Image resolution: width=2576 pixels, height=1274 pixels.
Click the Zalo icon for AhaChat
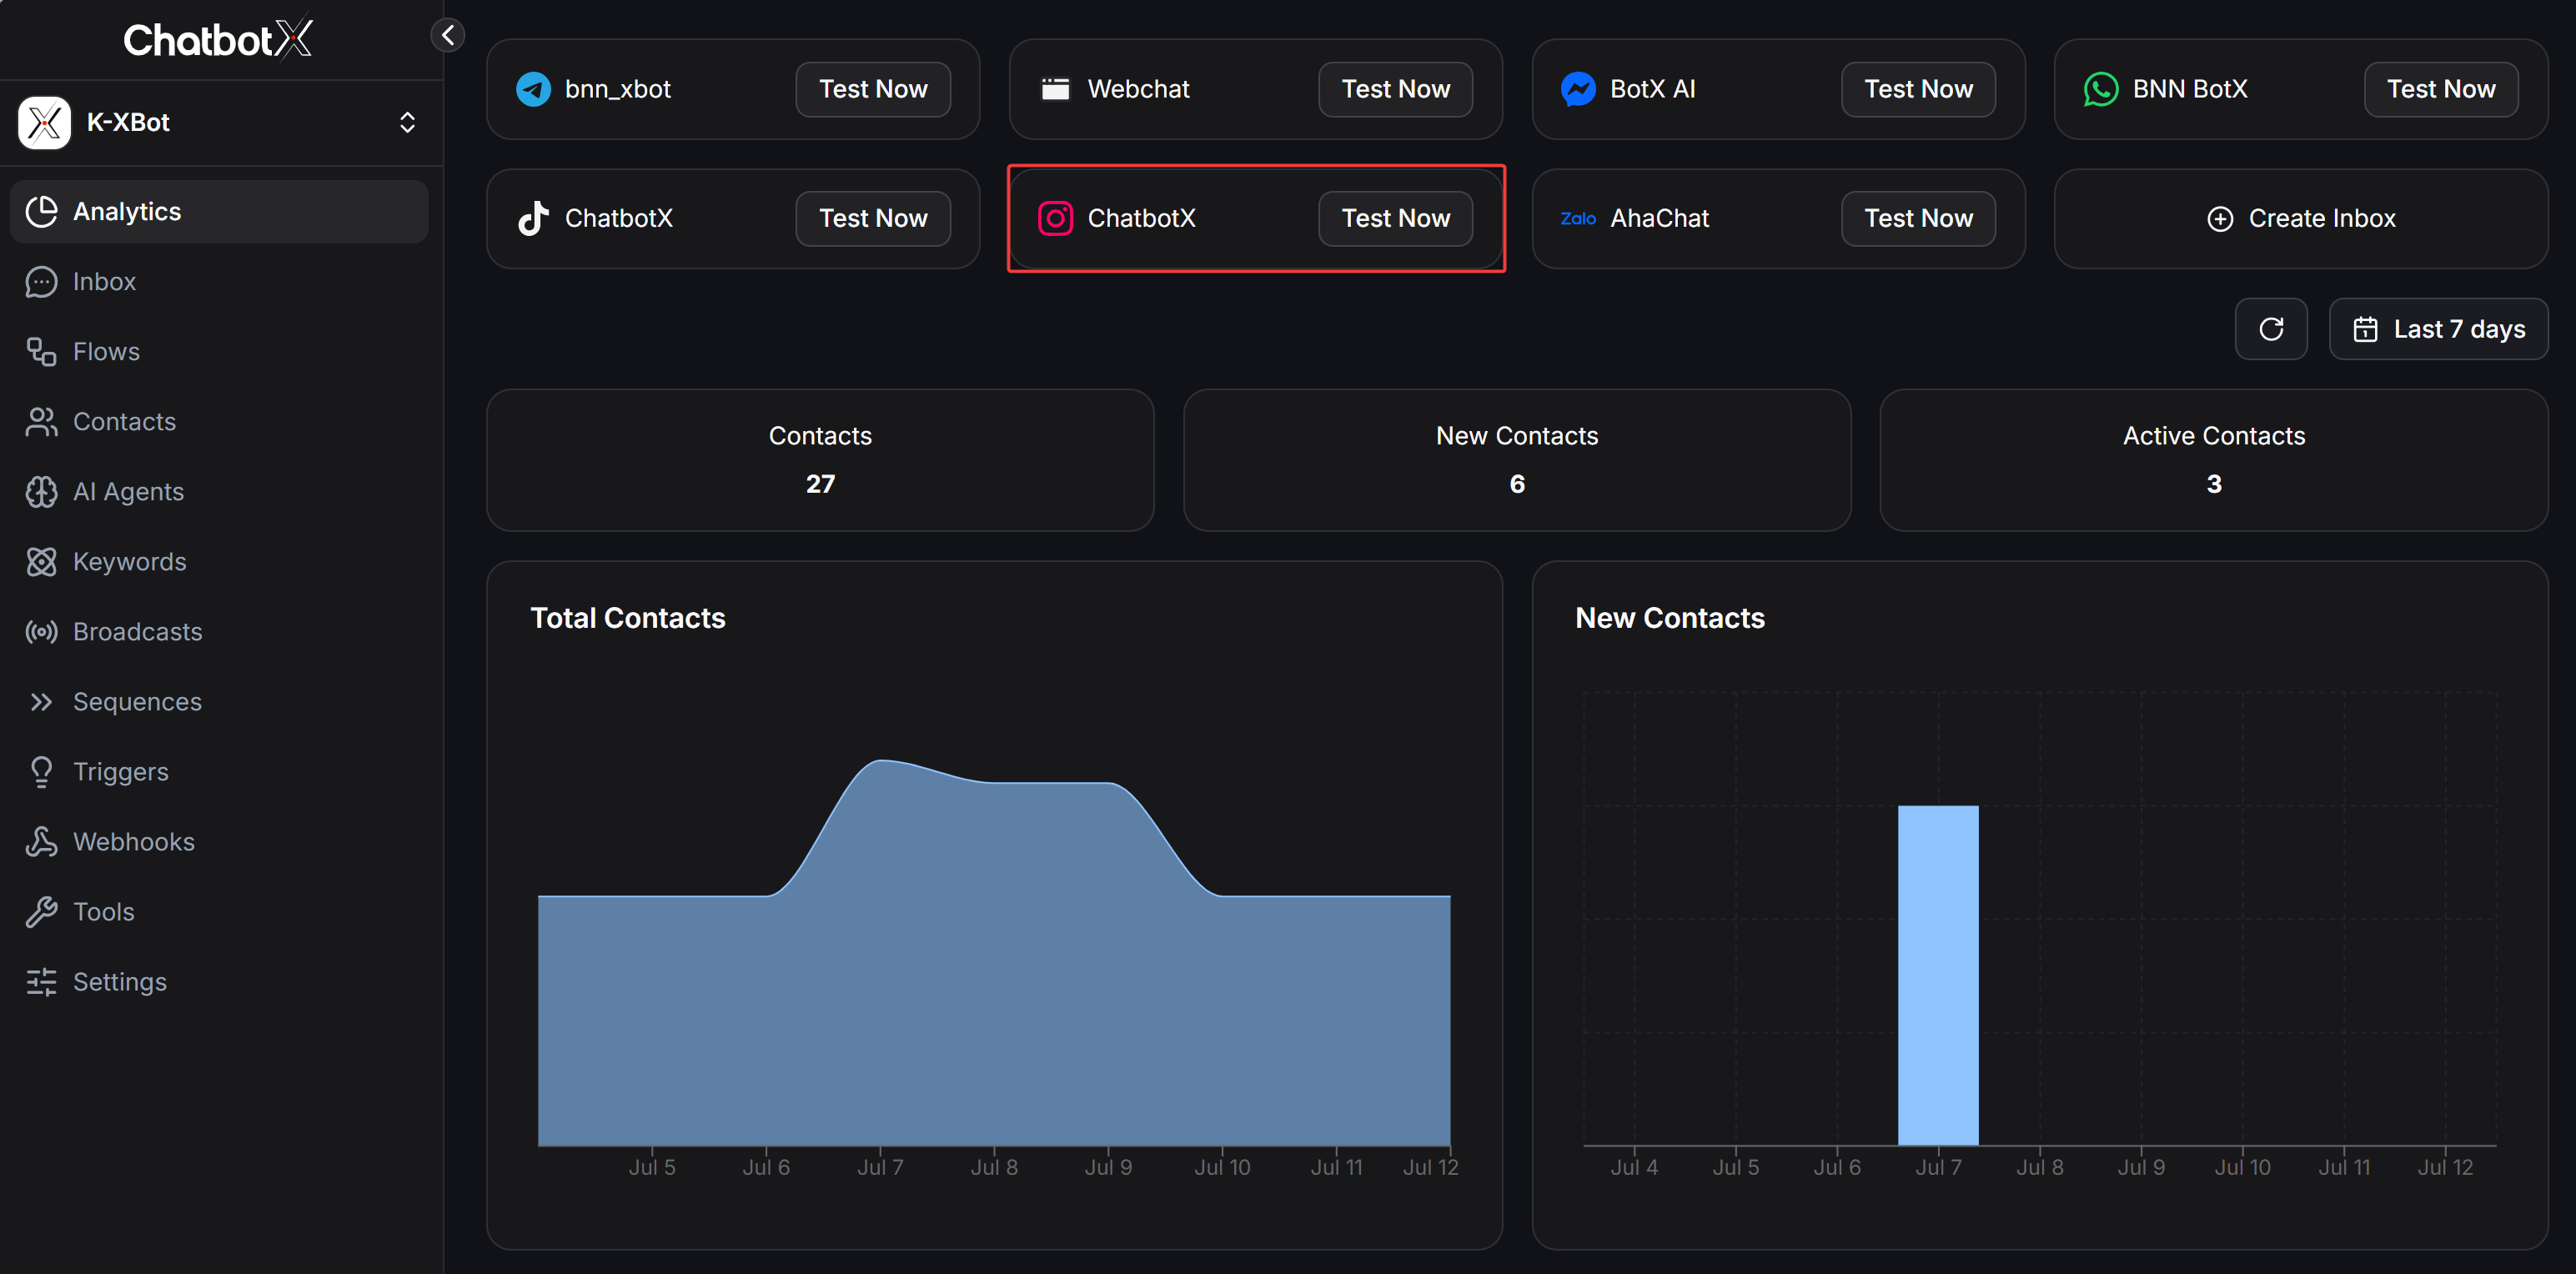click(x=1578, y=218)
